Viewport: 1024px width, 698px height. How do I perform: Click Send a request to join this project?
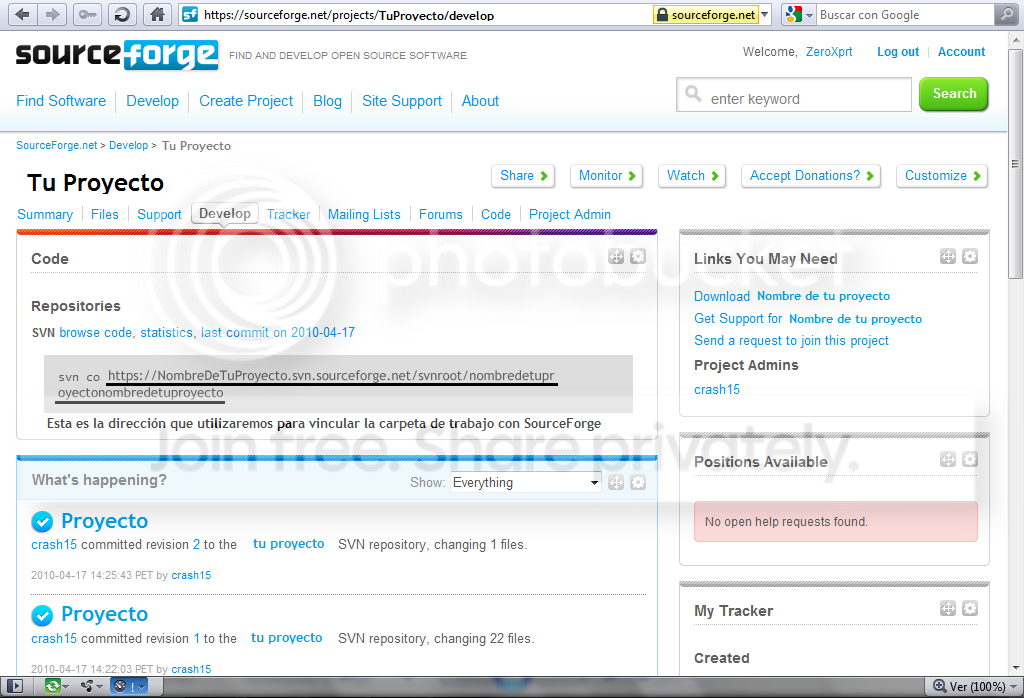click(x=791, y=341)
